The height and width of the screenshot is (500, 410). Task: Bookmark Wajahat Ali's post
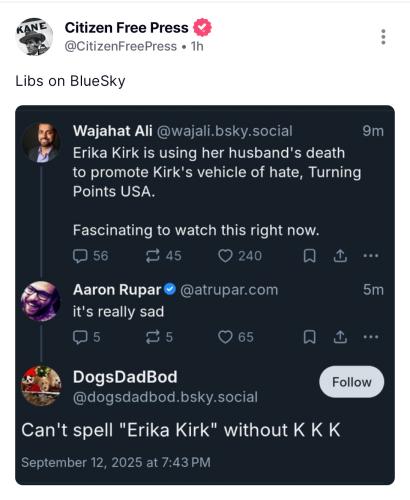310,256
